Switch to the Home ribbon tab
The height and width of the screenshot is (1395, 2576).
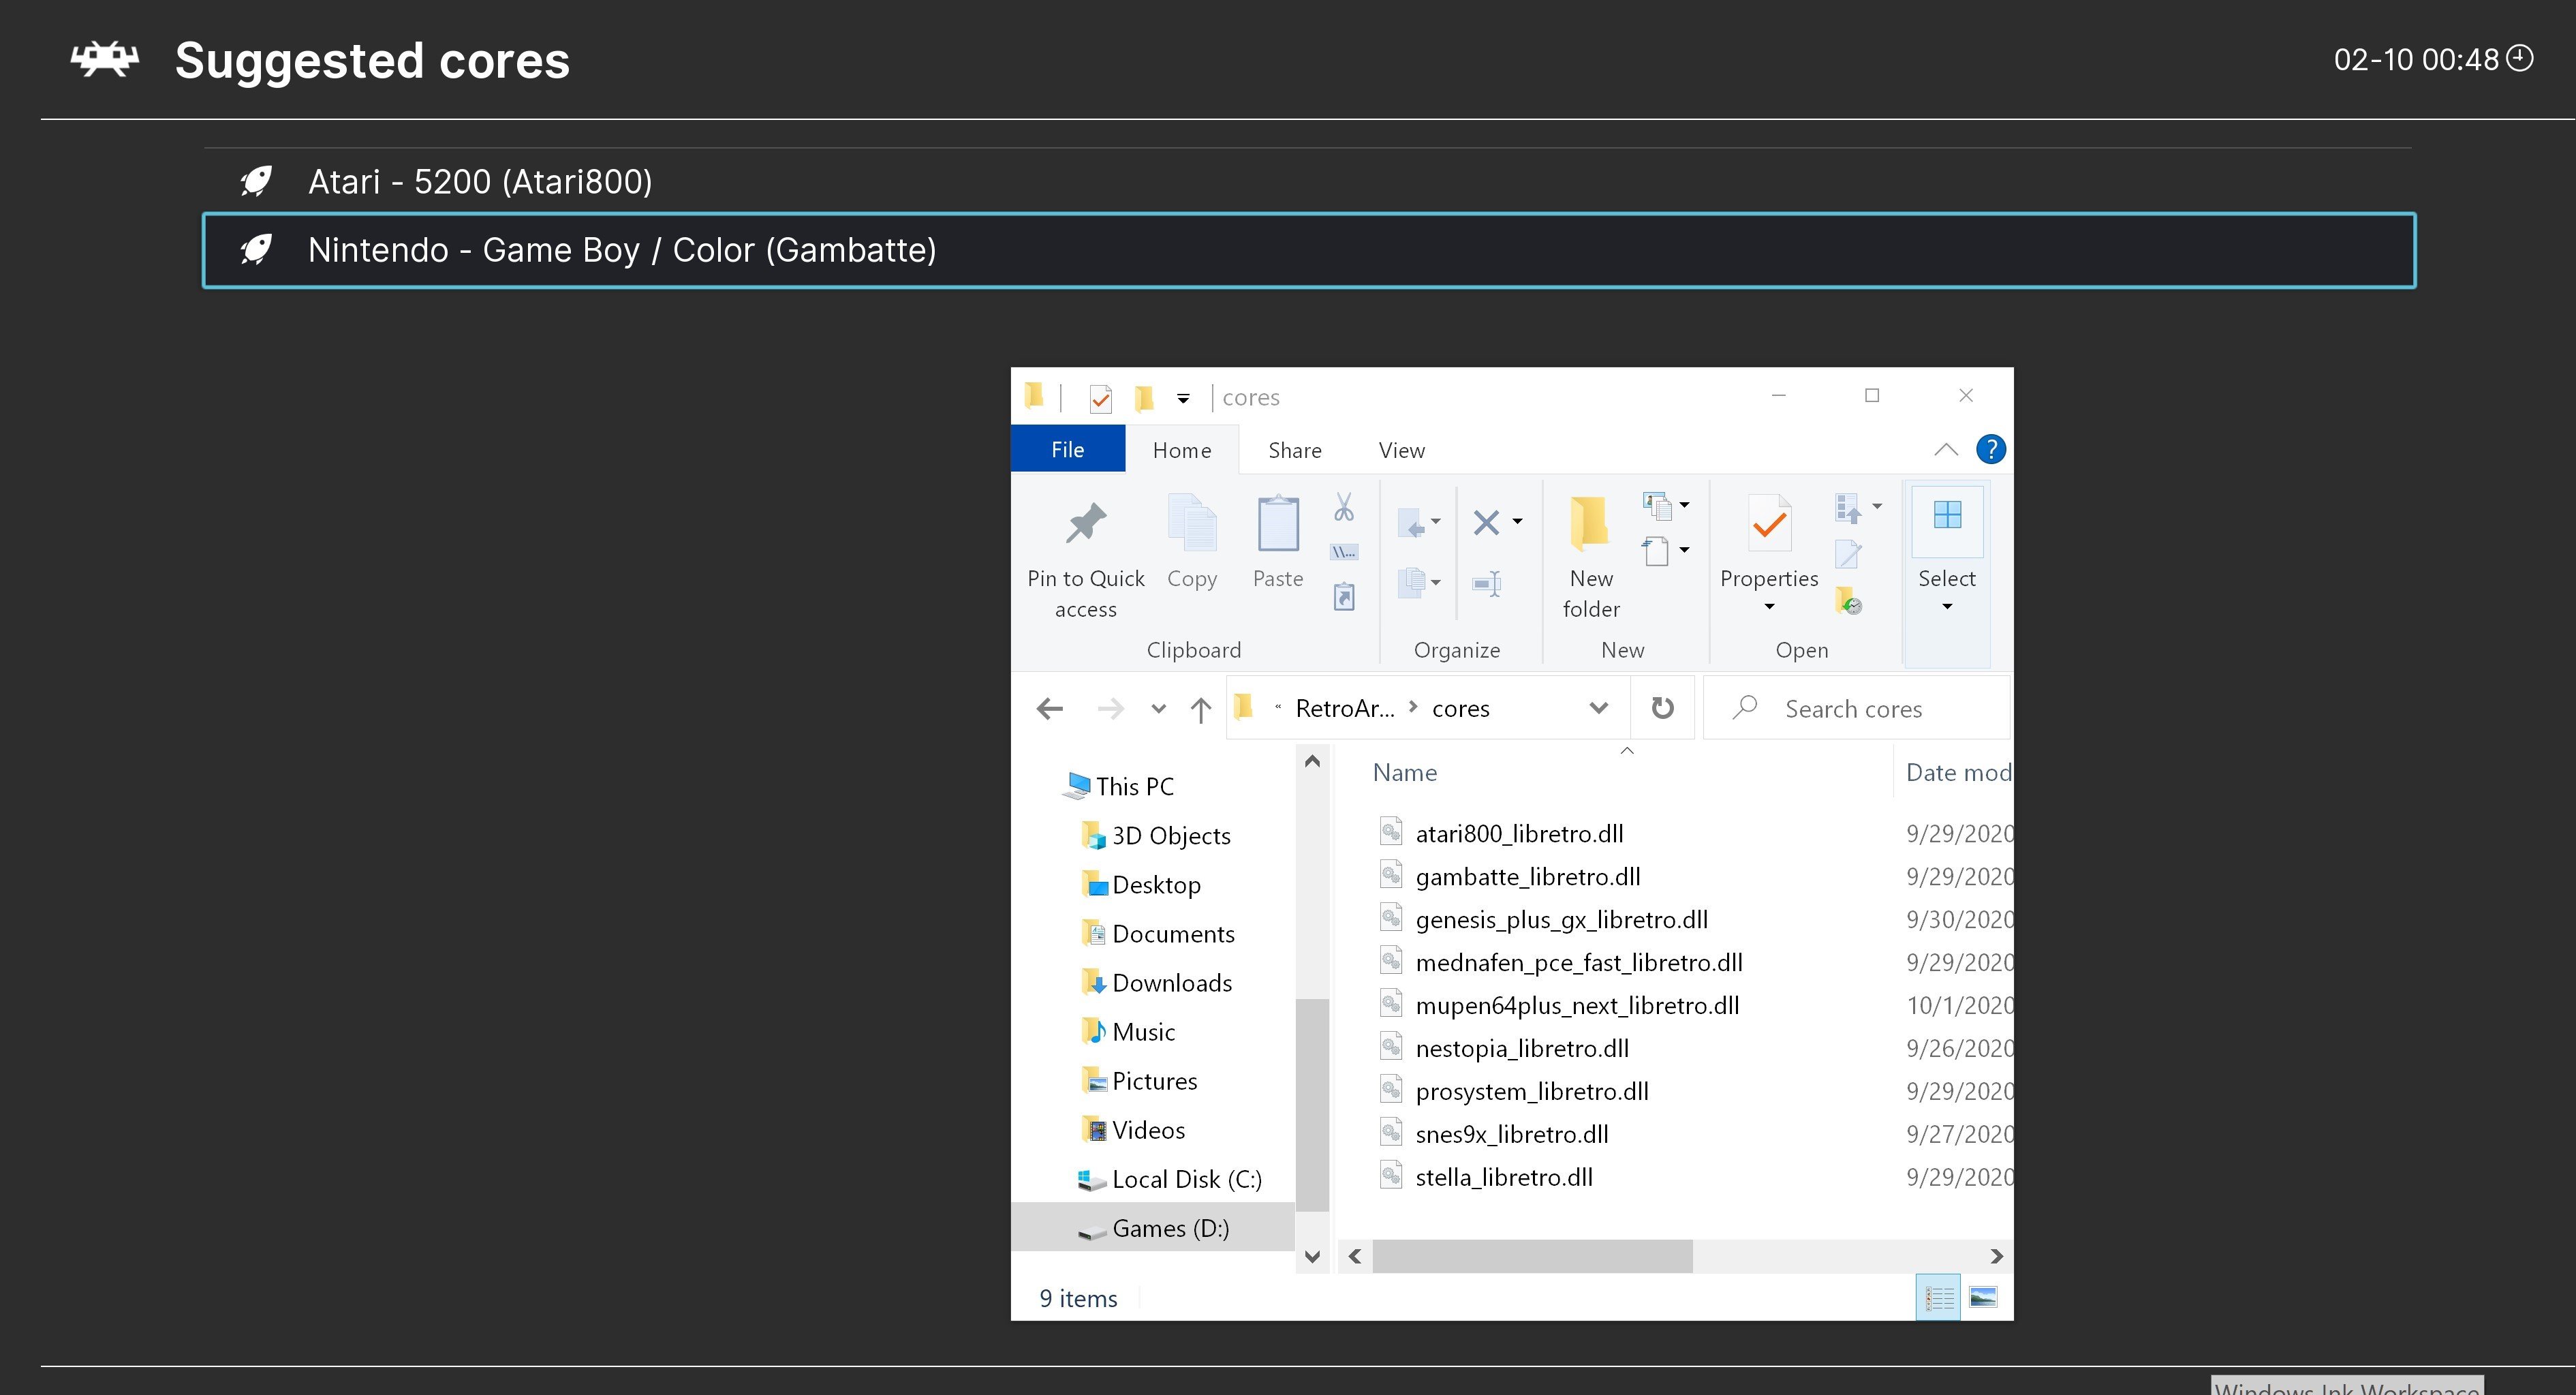1182,450
